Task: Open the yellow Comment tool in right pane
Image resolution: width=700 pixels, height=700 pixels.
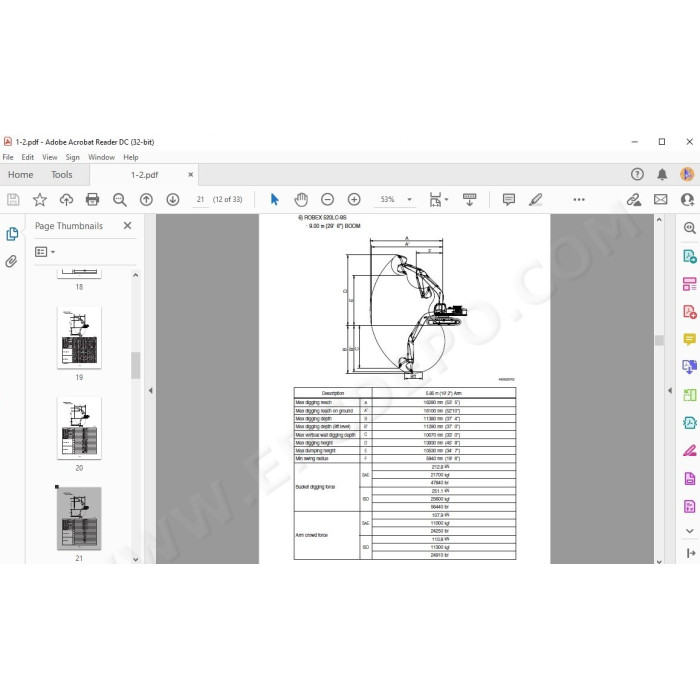Action: coord(690,339)
